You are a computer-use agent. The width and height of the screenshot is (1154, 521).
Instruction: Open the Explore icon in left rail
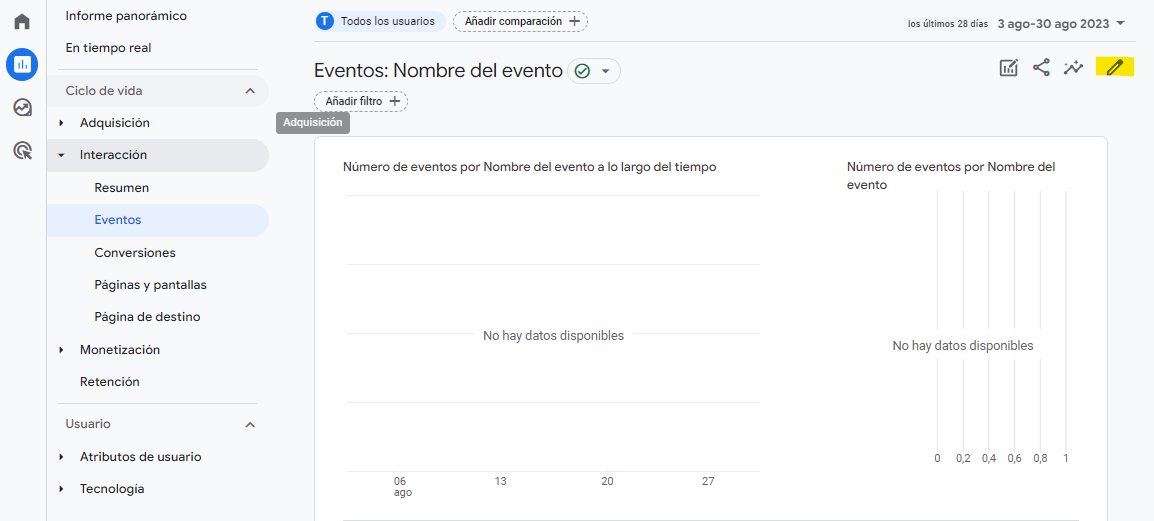22,107
